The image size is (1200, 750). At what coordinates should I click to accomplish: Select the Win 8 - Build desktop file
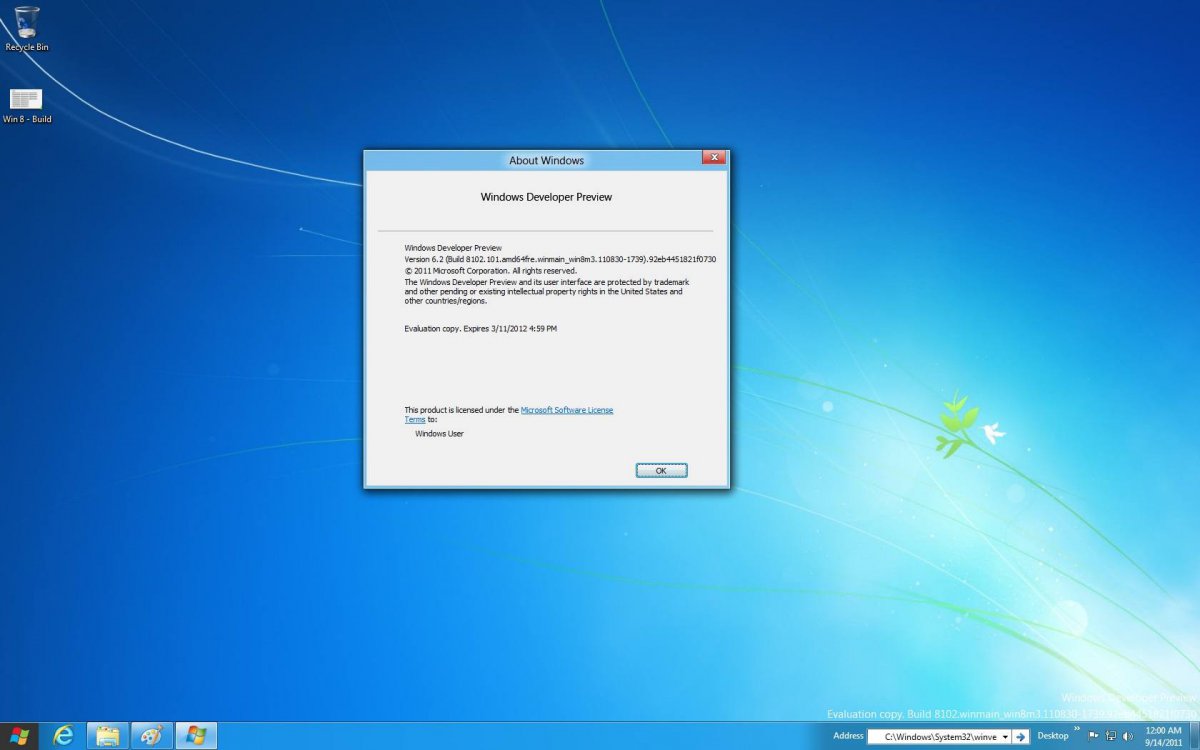click(x=27, y=105)
